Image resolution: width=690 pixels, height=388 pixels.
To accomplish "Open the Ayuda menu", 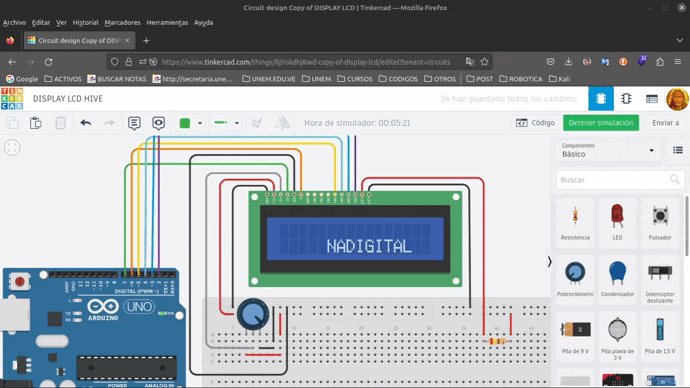I will (x=203, y=22).
